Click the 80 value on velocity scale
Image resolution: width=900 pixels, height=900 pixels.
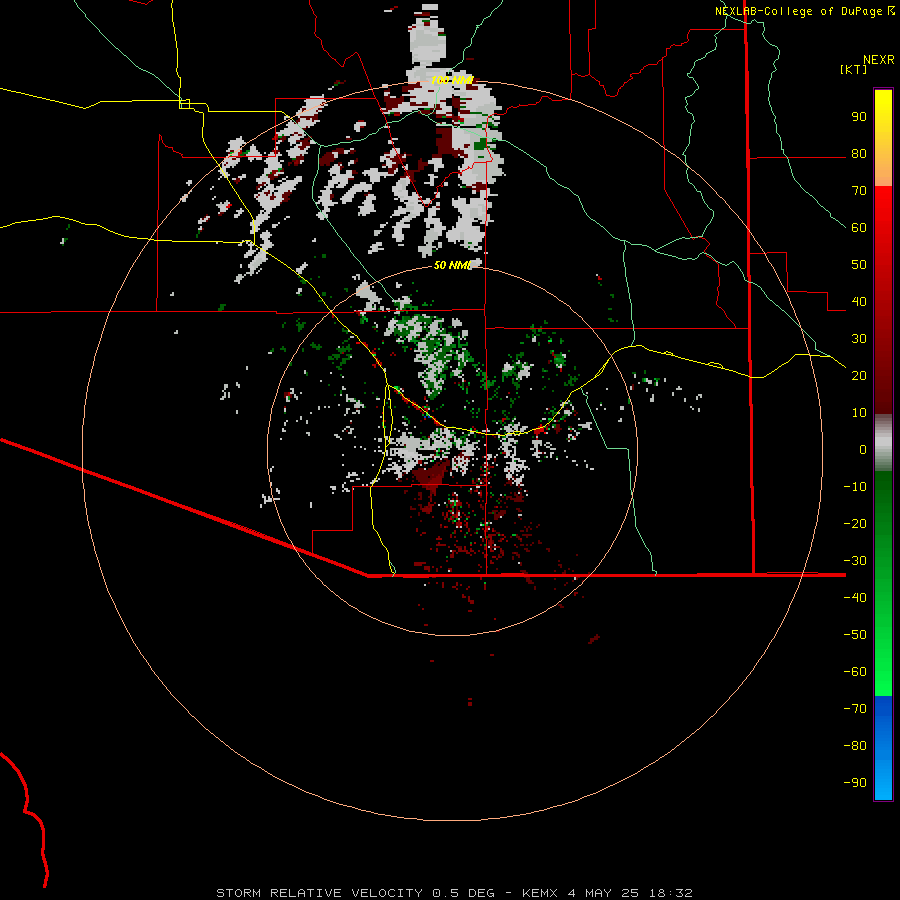859,153
